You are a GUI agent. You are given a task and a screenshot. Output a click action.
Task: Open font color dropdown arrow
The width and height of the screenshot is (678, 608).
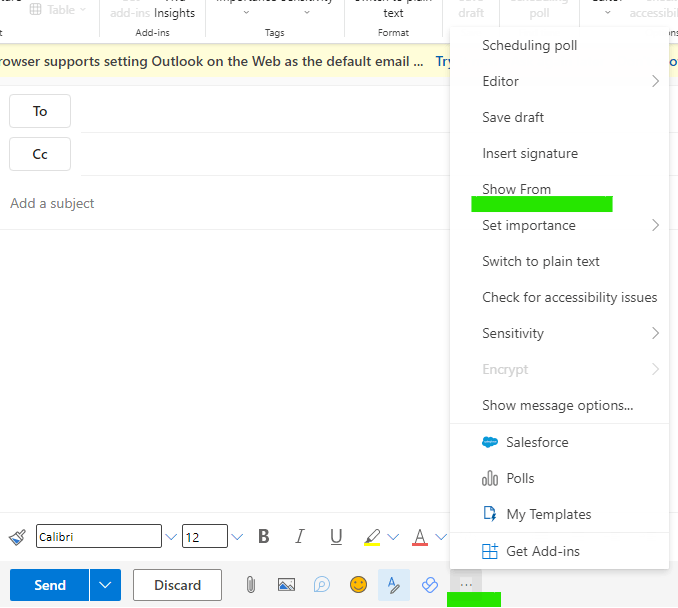pos(441,537)
